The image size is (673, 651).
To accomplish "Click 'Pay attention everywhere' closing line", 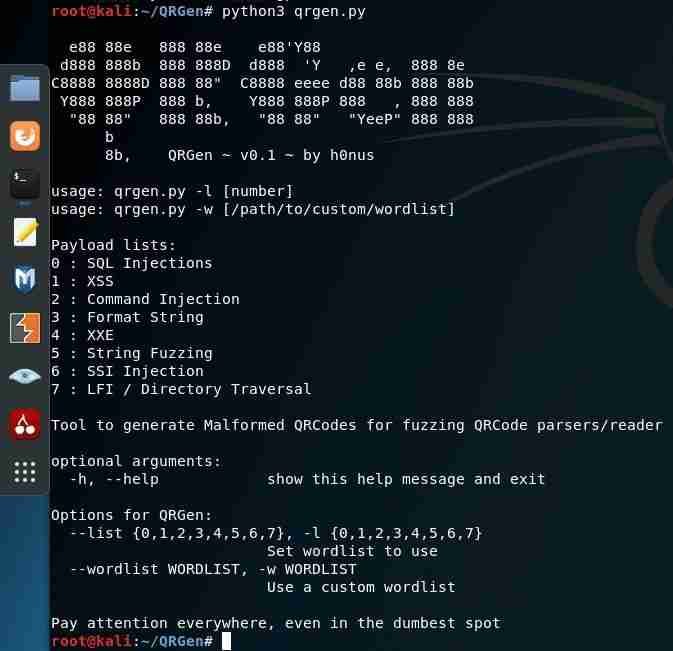I will tap(276, 623).
